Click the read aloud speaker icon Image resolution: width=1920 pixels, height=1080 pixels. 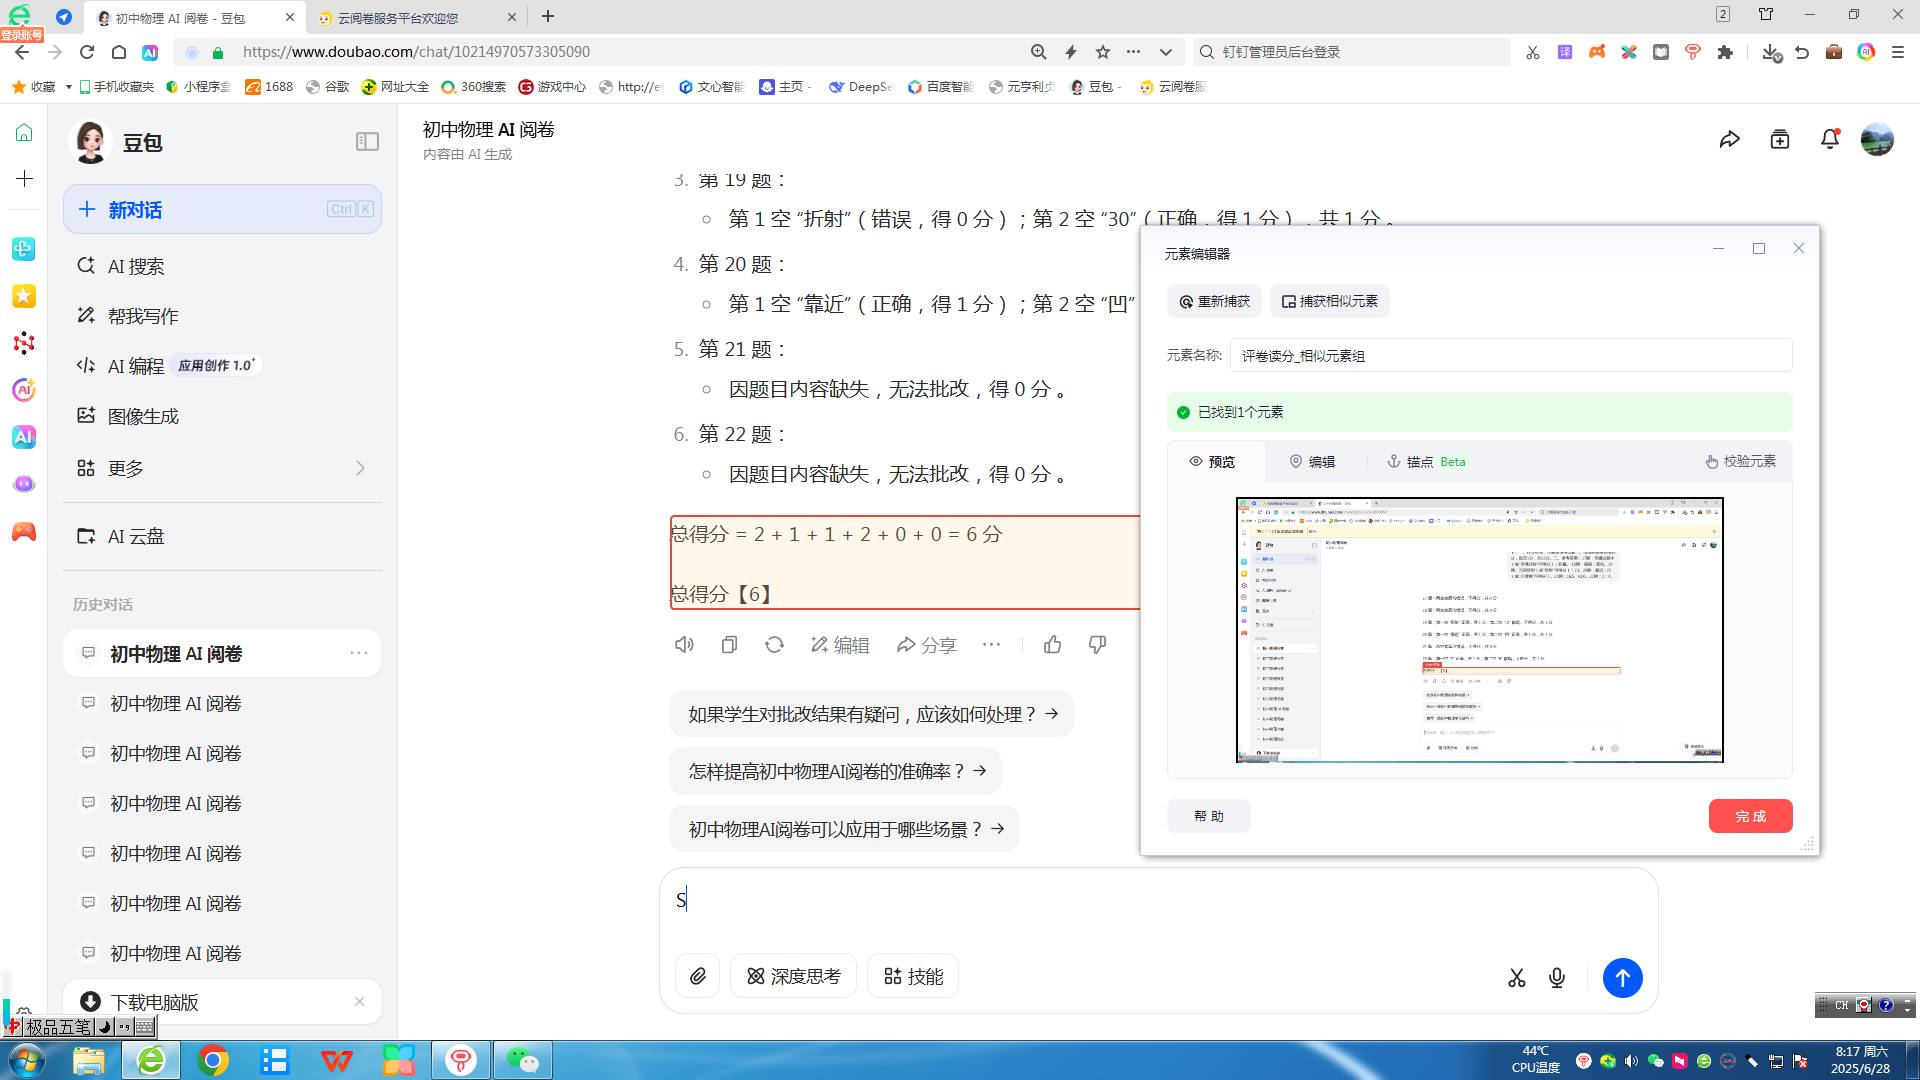click(x=684, y=645)
